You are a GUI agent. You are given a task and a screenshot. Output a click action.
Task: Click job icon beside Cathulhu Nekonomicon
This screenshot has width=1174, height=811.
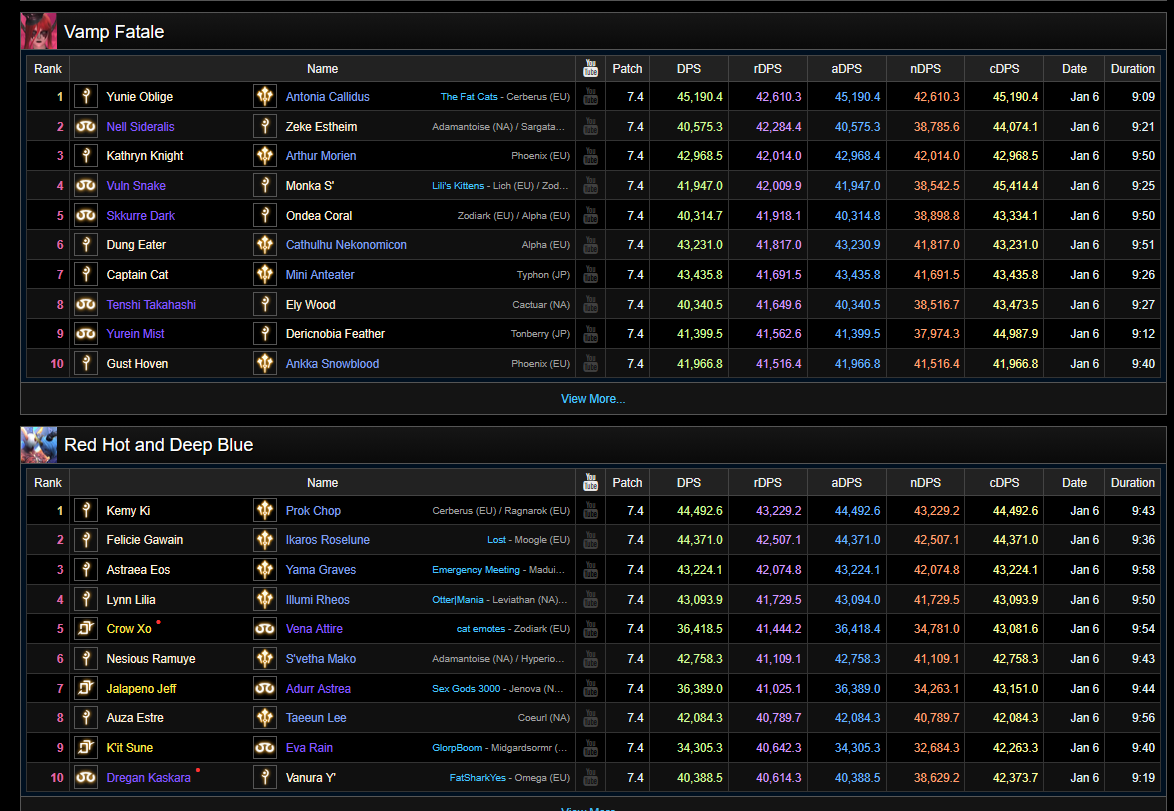pos(265,245)
